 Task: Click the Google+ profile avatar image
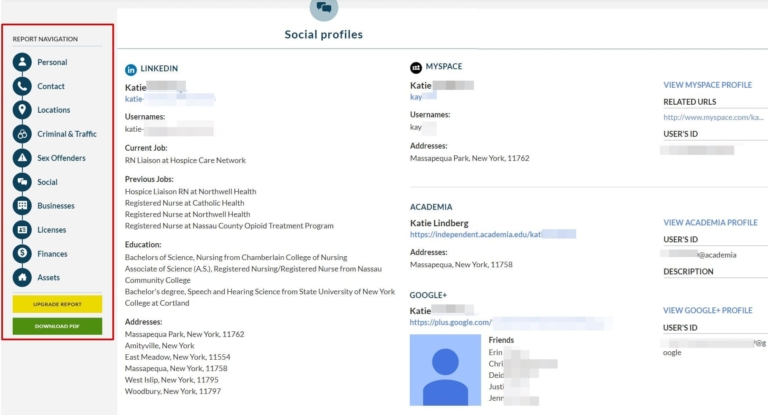tap(445, 369)
